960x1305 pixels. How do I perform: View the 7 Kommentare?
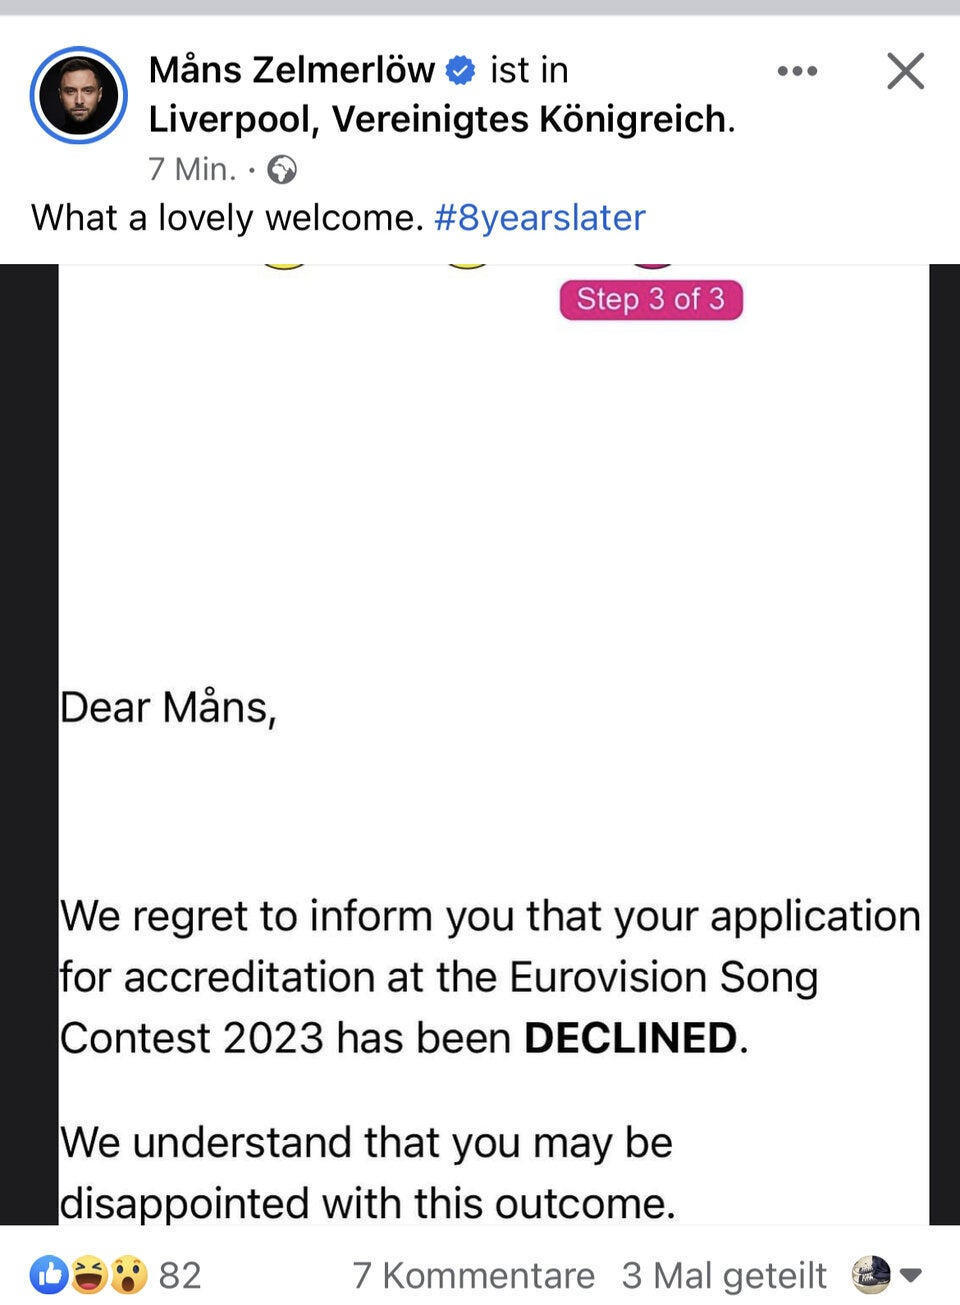point(473,1275)
